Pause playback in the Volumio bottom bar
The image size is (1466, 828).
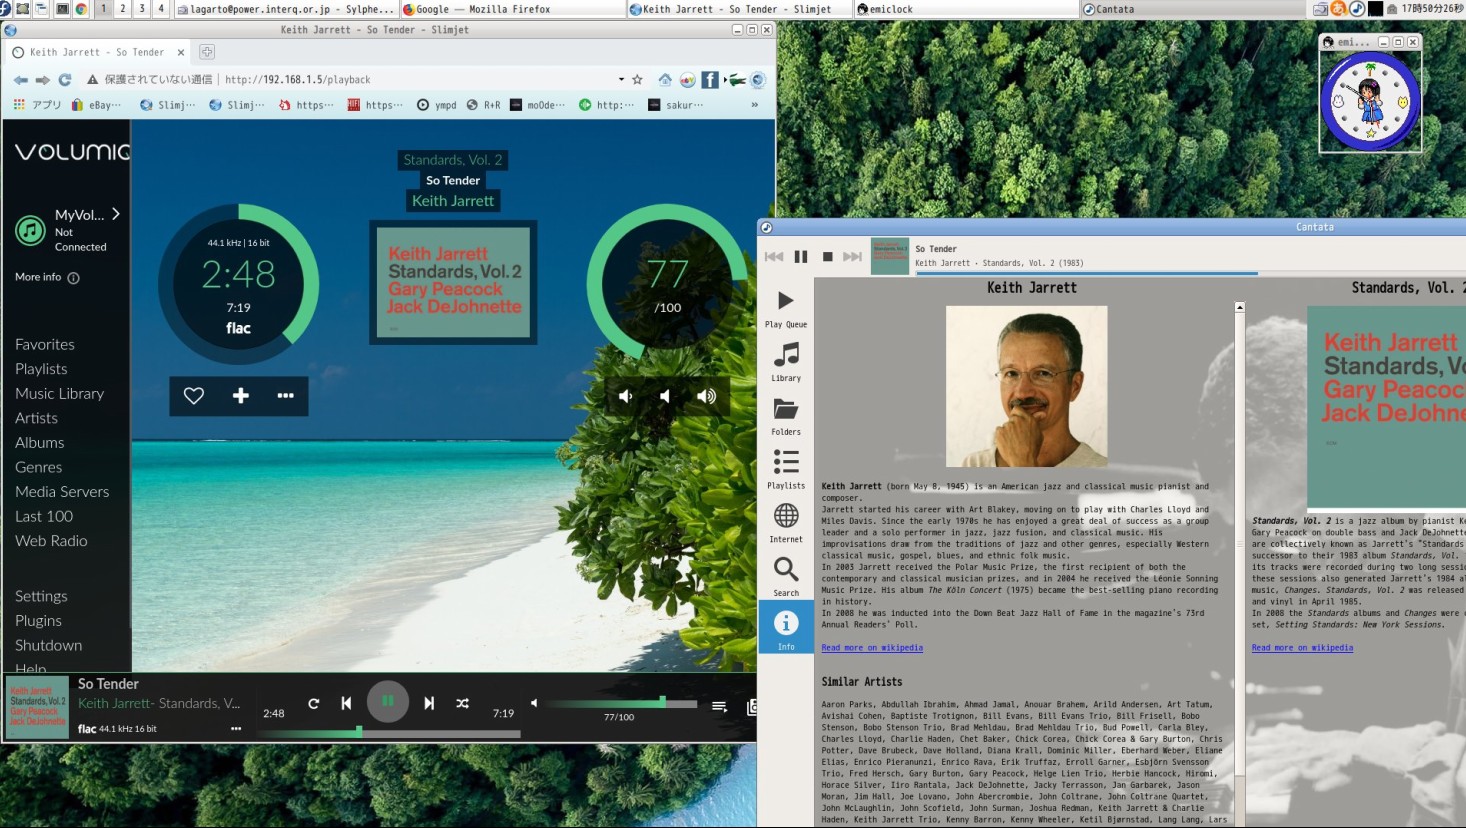387,702
